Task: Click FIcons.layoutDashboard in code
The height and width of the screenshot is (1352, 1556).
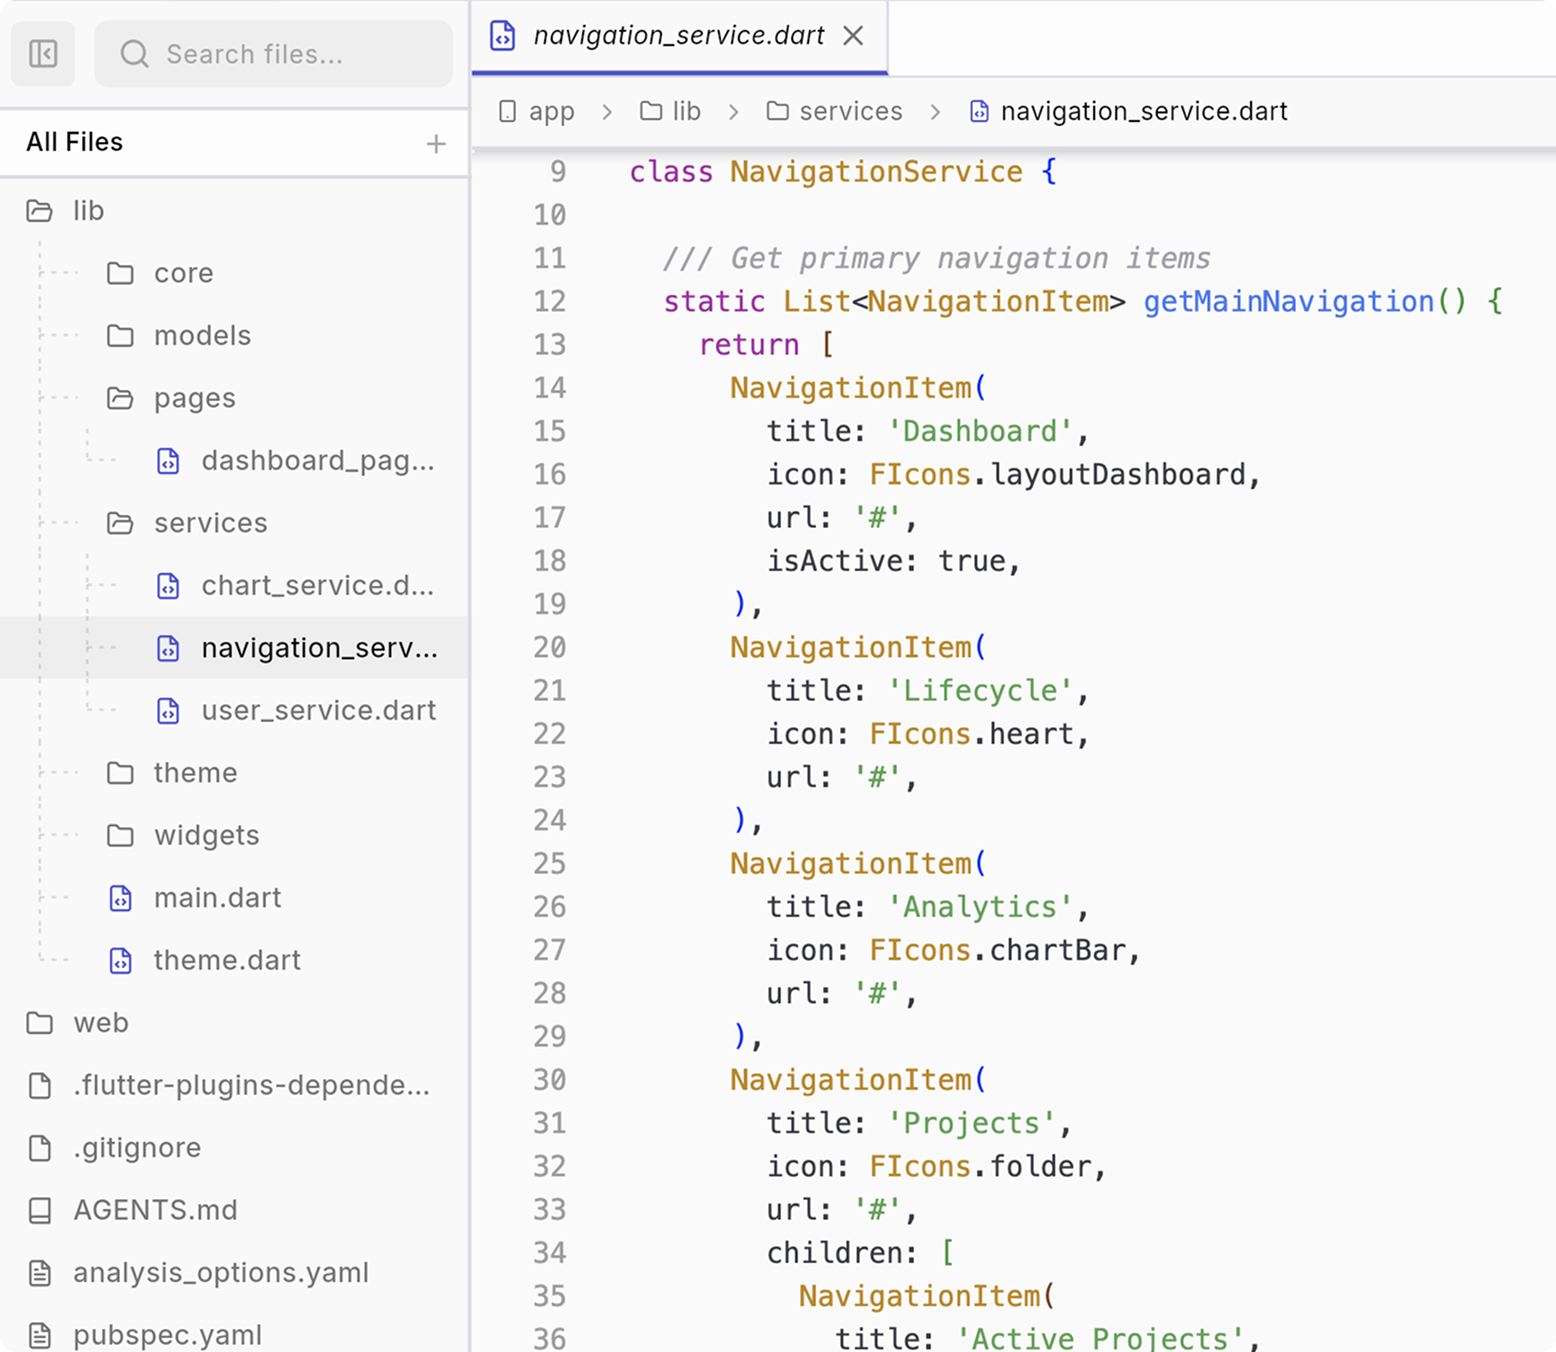Action: click(1058, 474)
